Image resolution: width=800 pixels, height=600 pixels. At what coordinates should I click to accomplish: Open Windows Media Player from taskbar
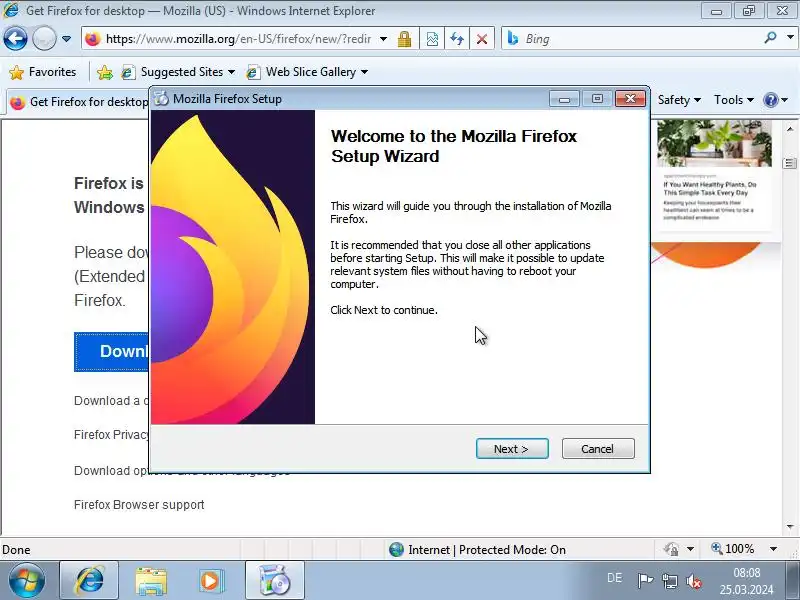tap(211, 581)
